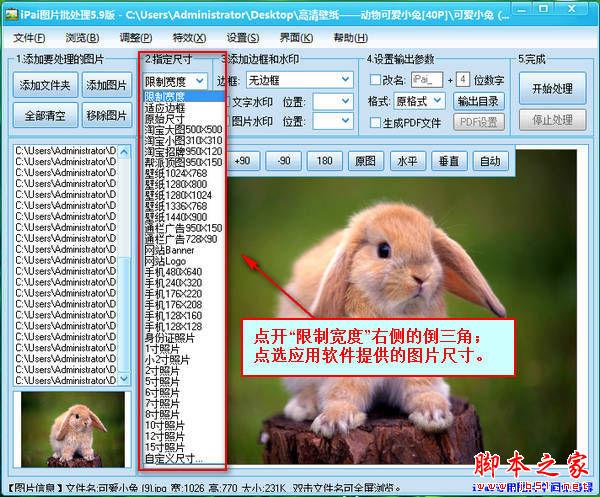This screenshot has width=600, height=497.
Task: Select 15寸照片 option
Action: [x=183, y=447]
